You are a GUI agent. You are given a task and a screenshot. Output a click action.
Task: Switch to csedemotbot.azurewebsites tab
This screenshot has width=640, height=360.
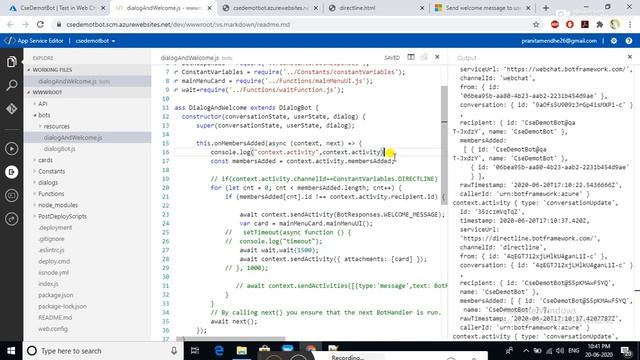coord(270,8)
